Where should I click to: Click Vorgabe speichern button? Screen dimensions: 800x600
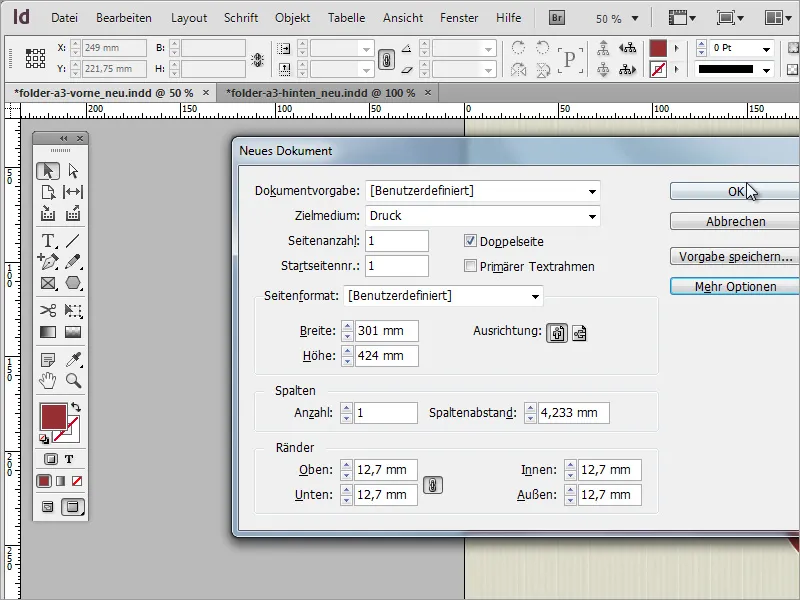point(735,257)
